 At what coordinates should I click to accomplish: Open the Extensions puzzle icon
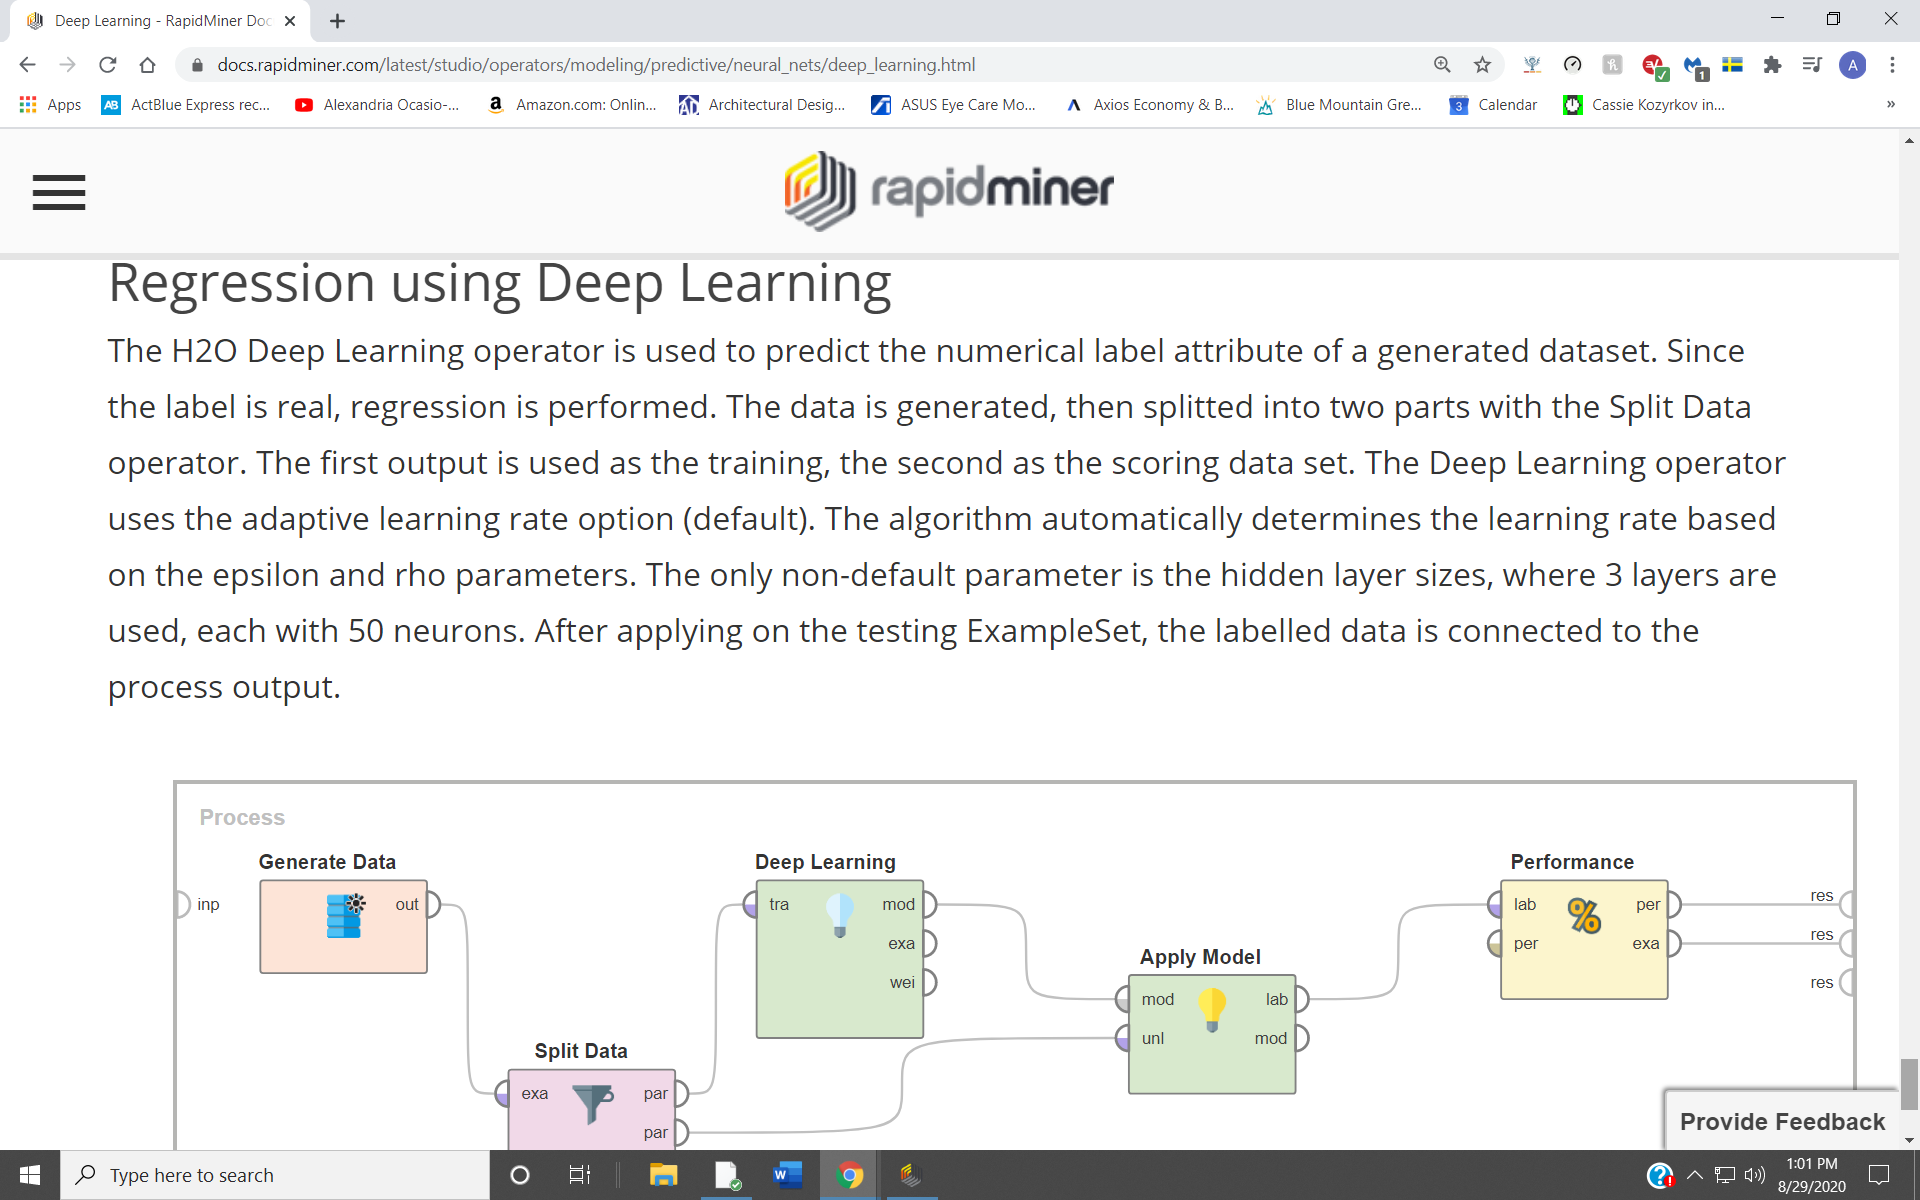click(1772, 65)
